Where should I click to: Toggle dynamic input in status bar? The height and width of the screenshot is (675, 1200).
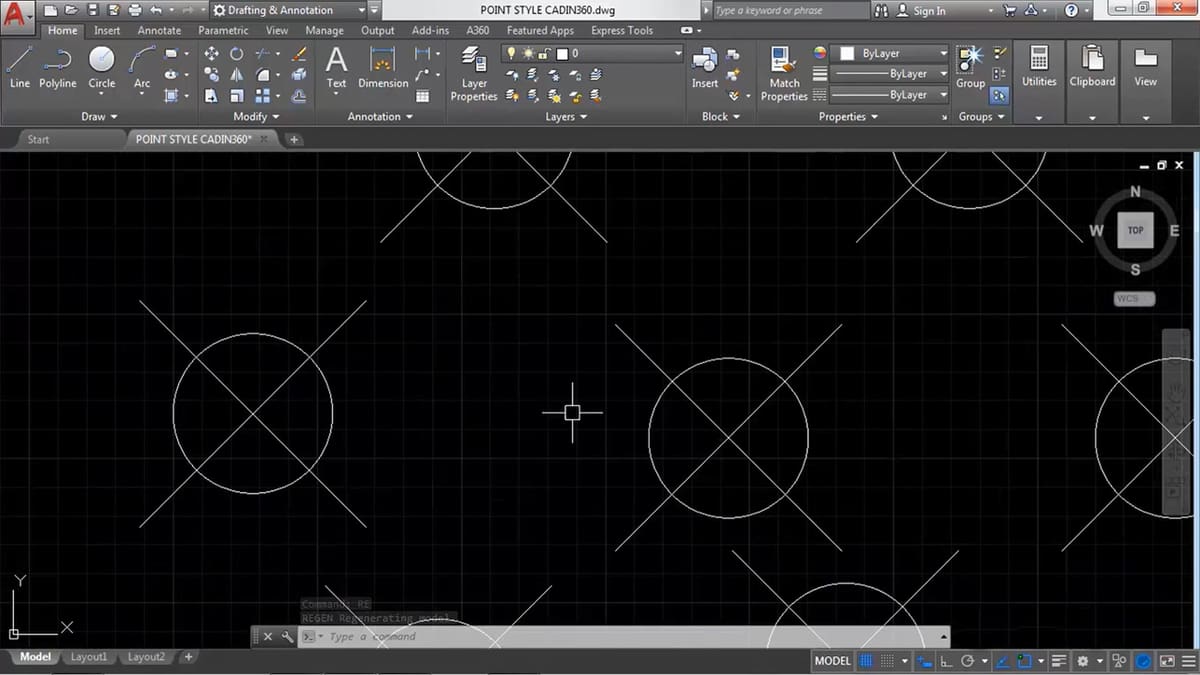[924, 661]
